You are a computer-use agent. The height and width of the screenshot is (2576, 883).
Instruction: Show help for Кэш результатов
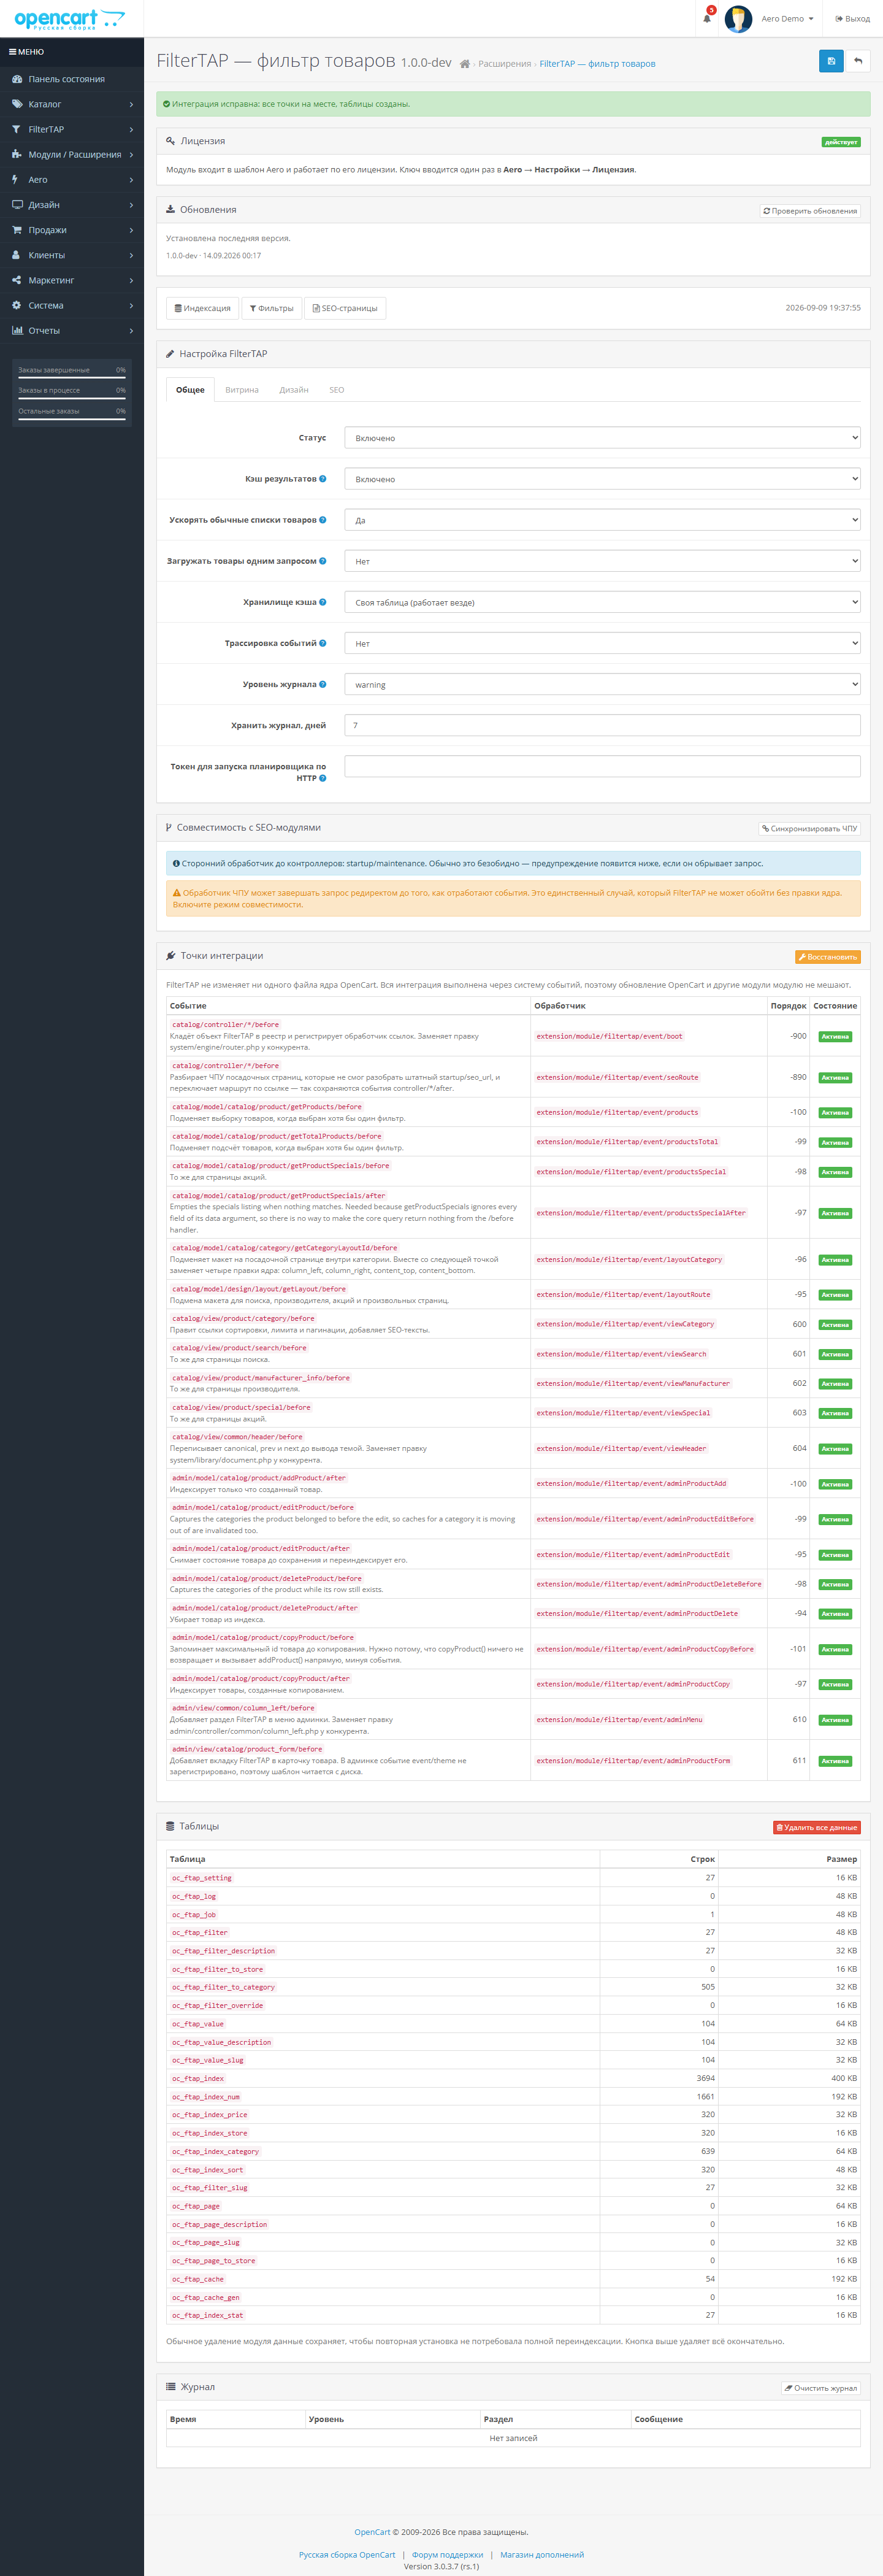tap(322, 479)
